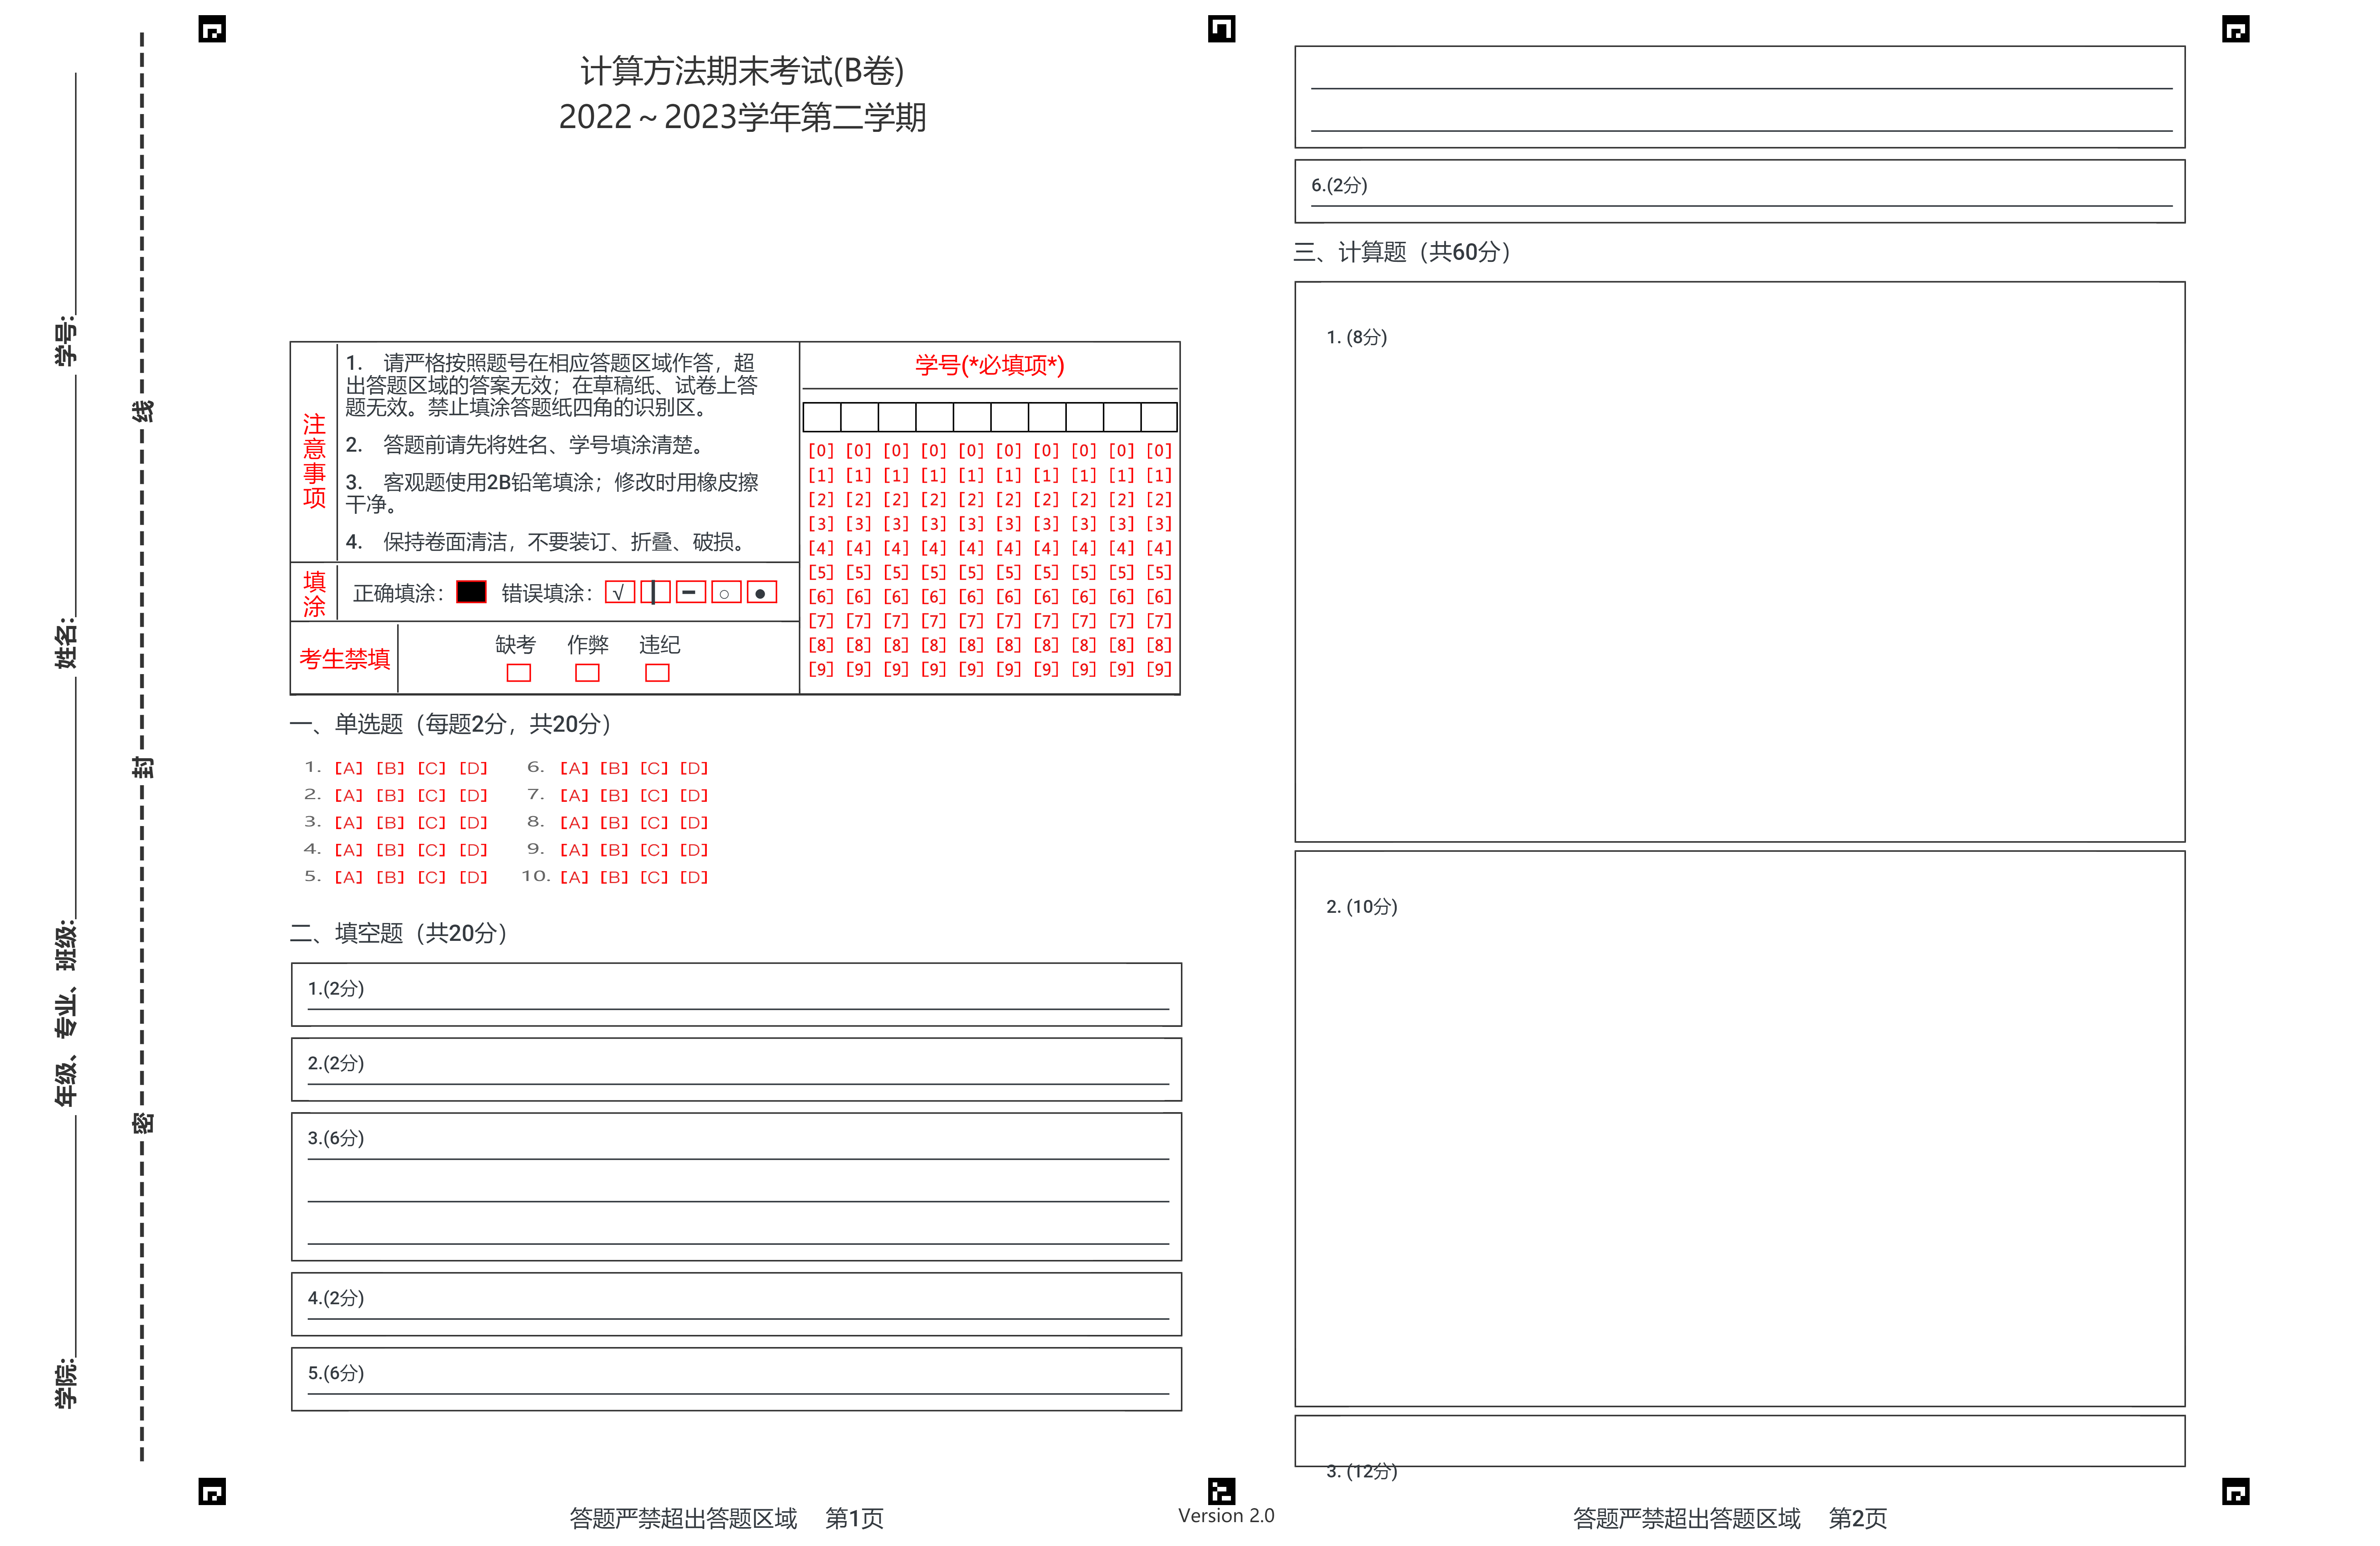Click the first student ID digit box

point(822,417)
